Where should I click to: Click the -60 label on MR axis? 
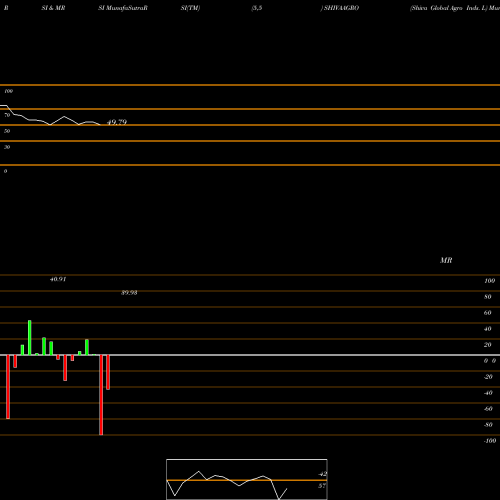pos(488,409)
